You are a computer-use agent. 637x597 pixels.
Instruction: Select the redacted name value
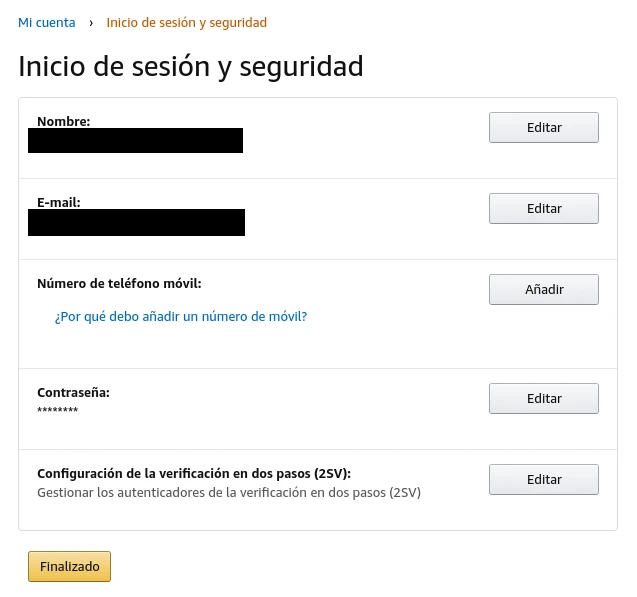[135, 140]
